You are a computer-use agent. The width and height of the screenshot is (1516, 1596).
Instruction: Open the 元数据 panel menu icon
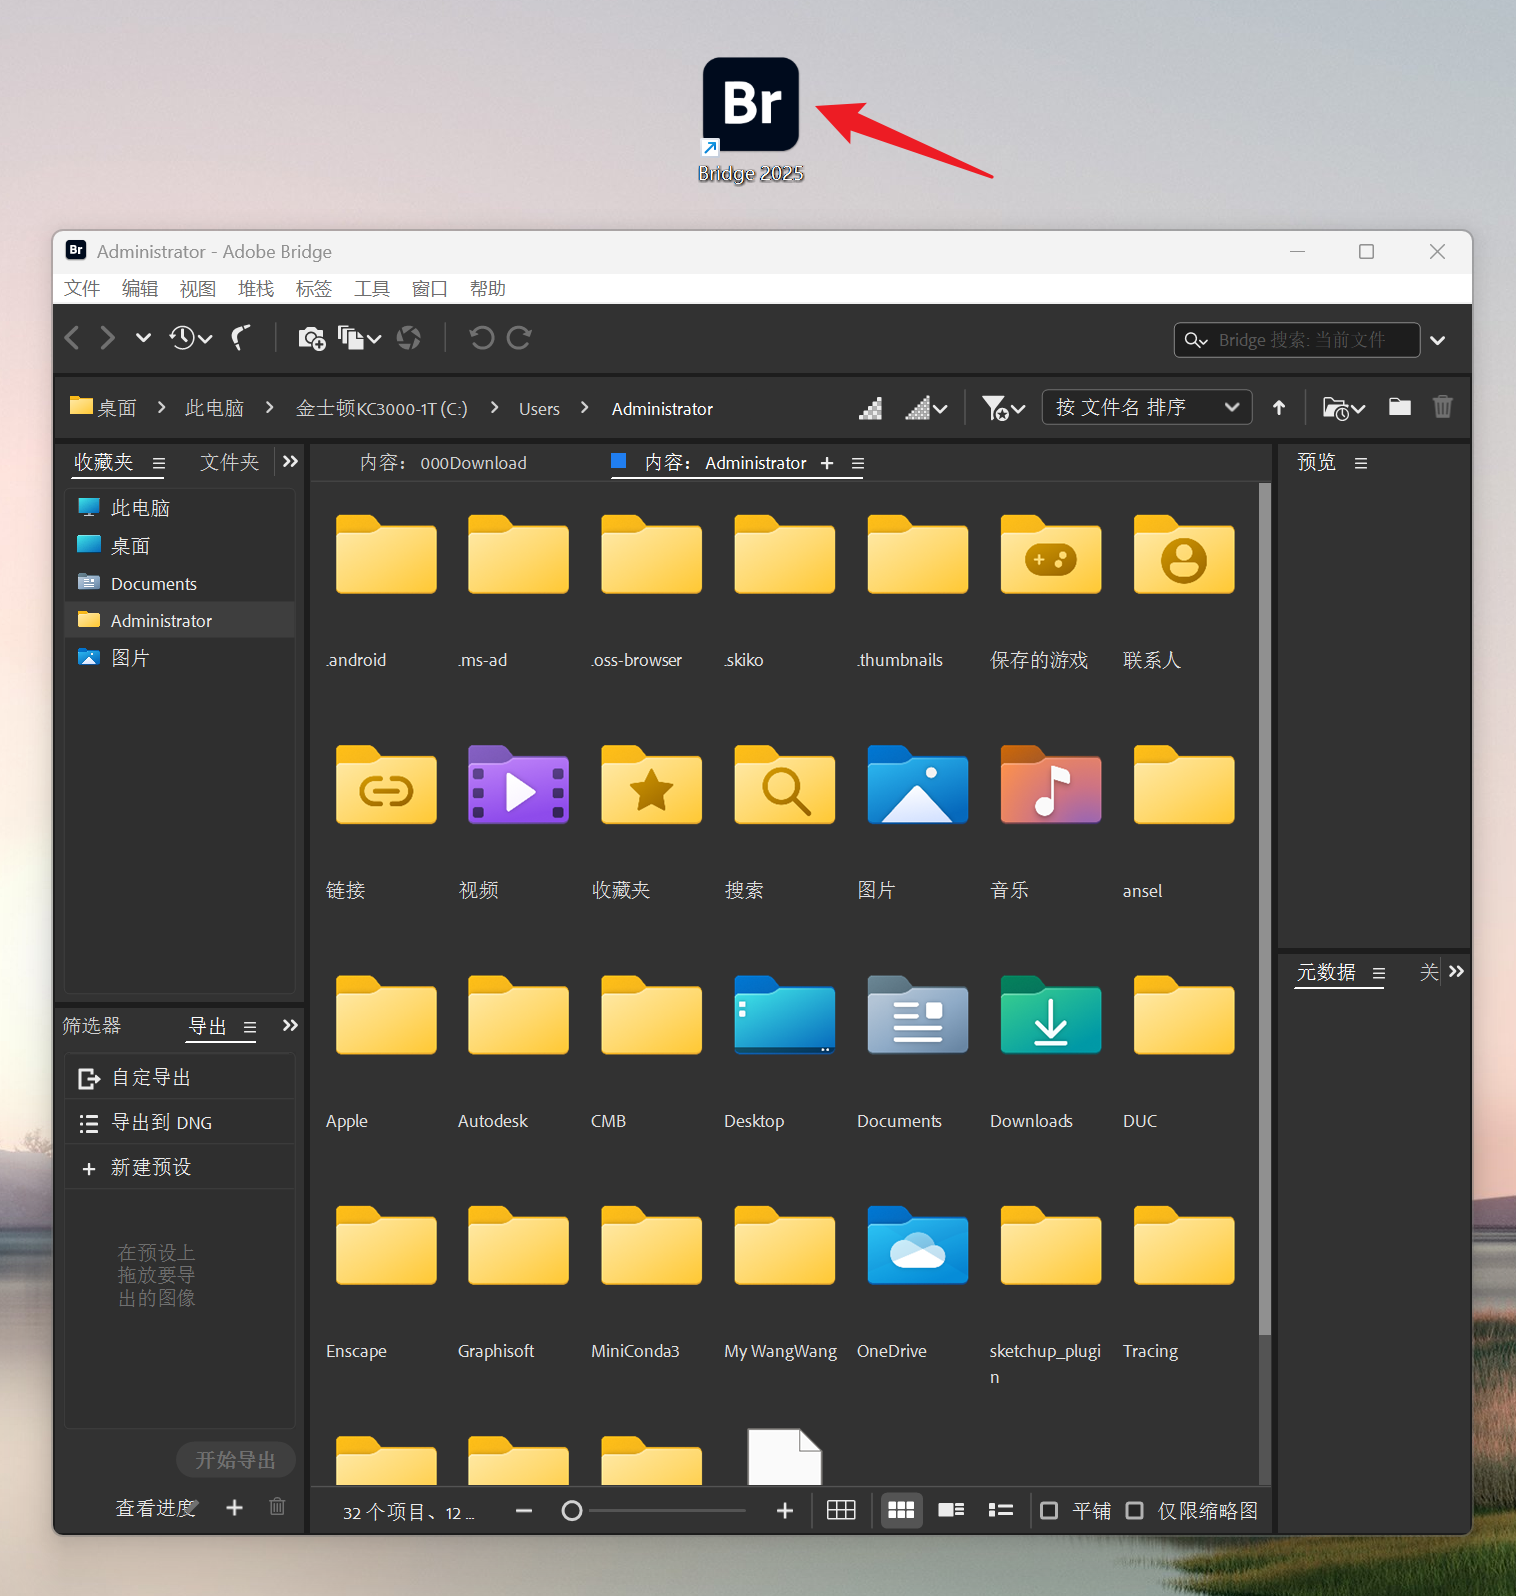coord(1379,973)
